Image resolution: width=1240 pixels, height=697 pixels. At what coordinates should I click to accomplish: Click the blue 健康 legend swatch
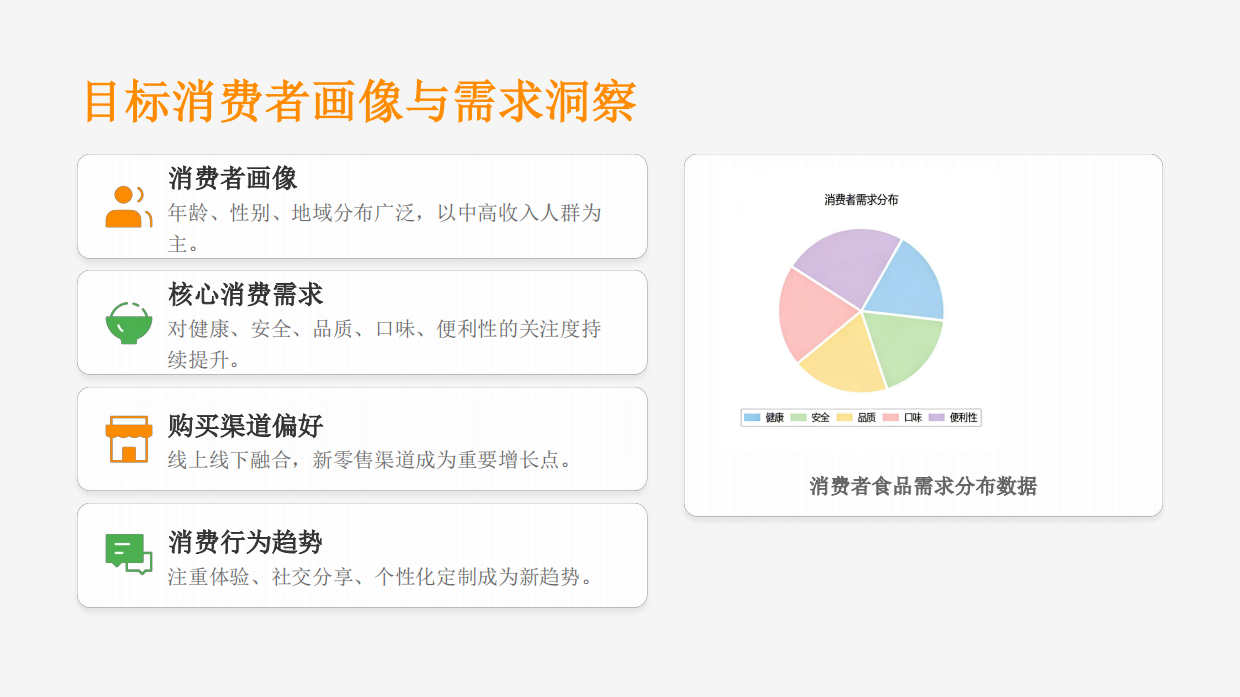click(752, 417)
